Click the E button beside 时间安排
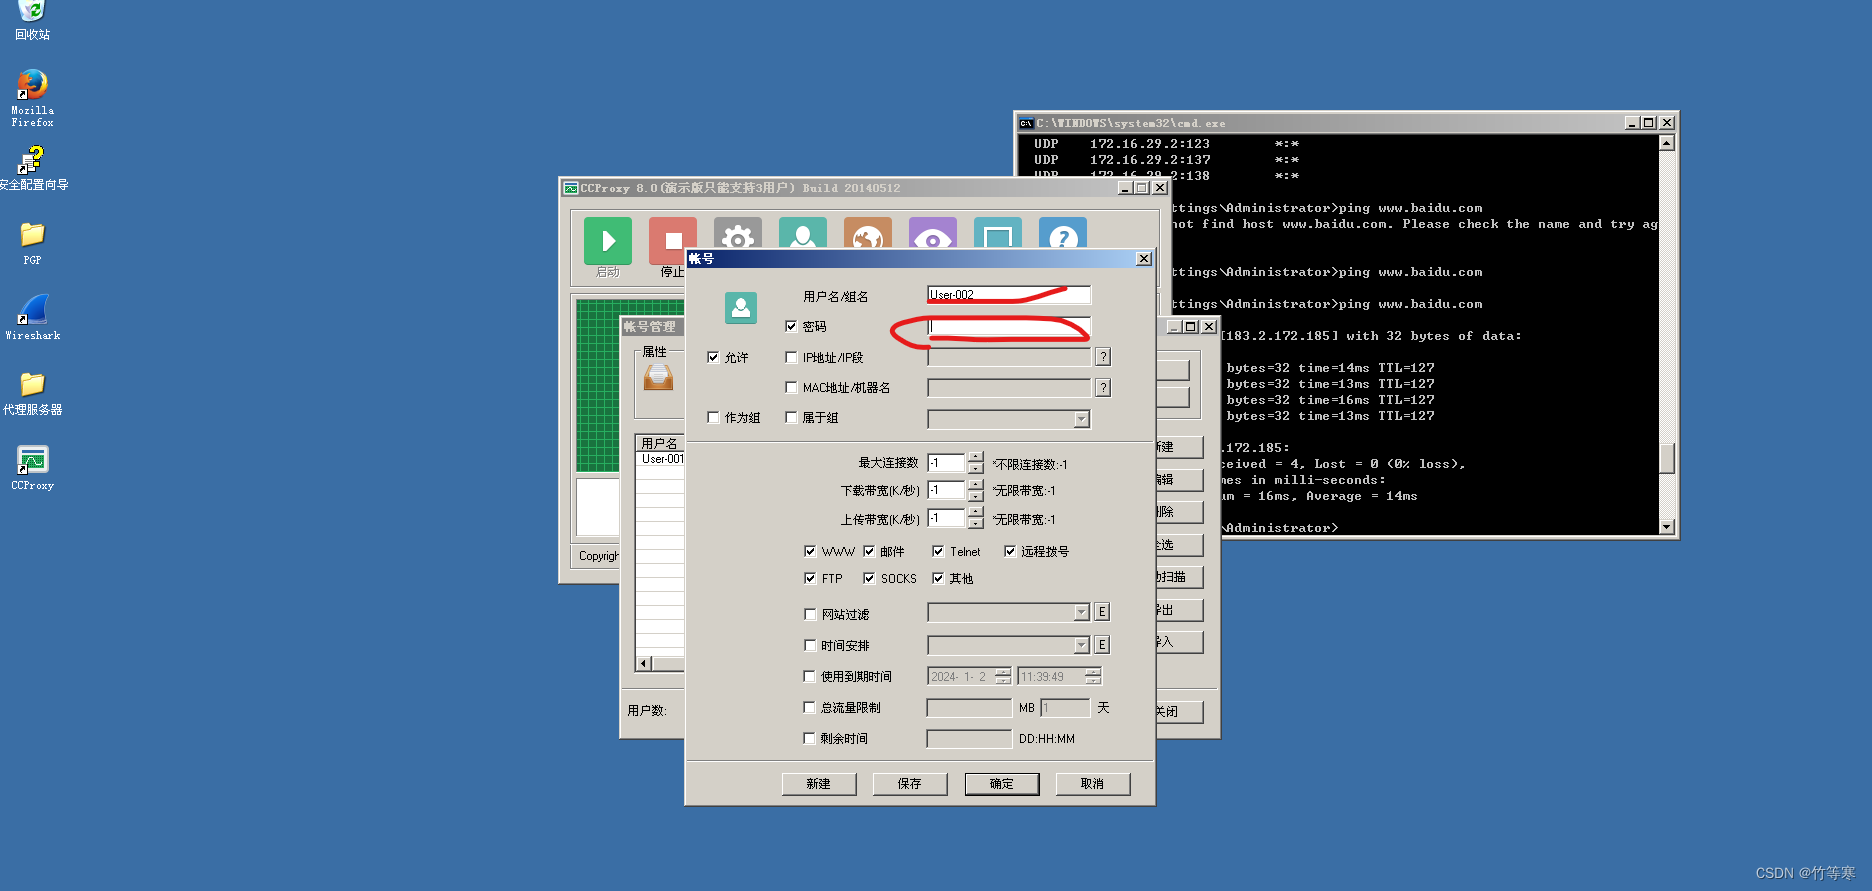 (1102, 645)
